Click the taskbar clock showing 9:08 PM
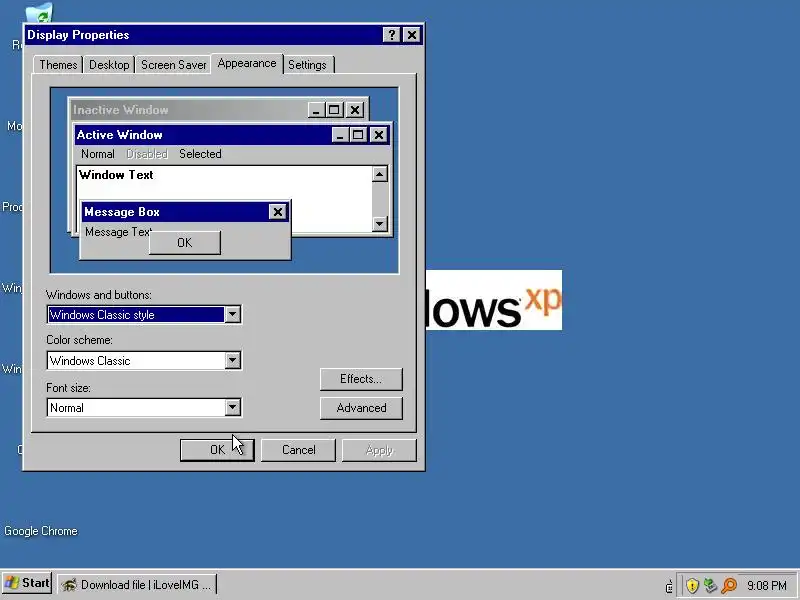The image size is (800, 600). pos(766,585)
